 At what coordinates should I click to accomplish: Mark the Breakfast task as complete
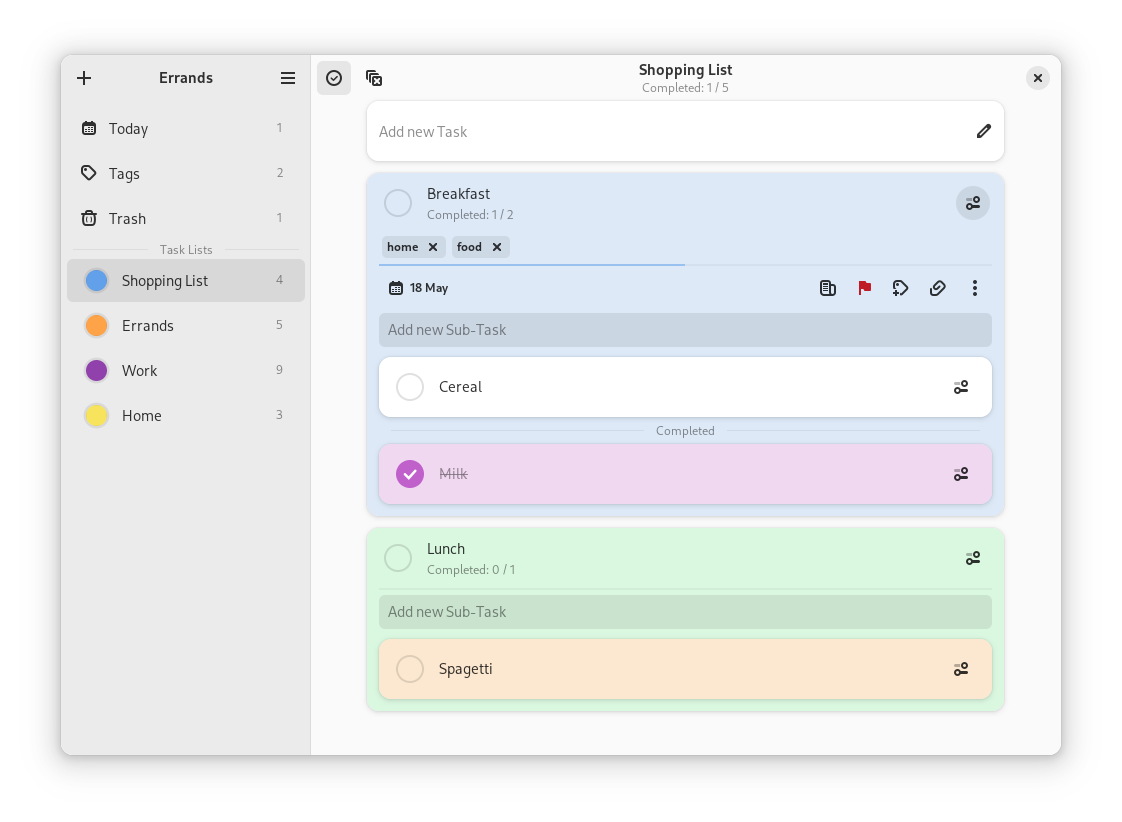click(x=398, y=203)
